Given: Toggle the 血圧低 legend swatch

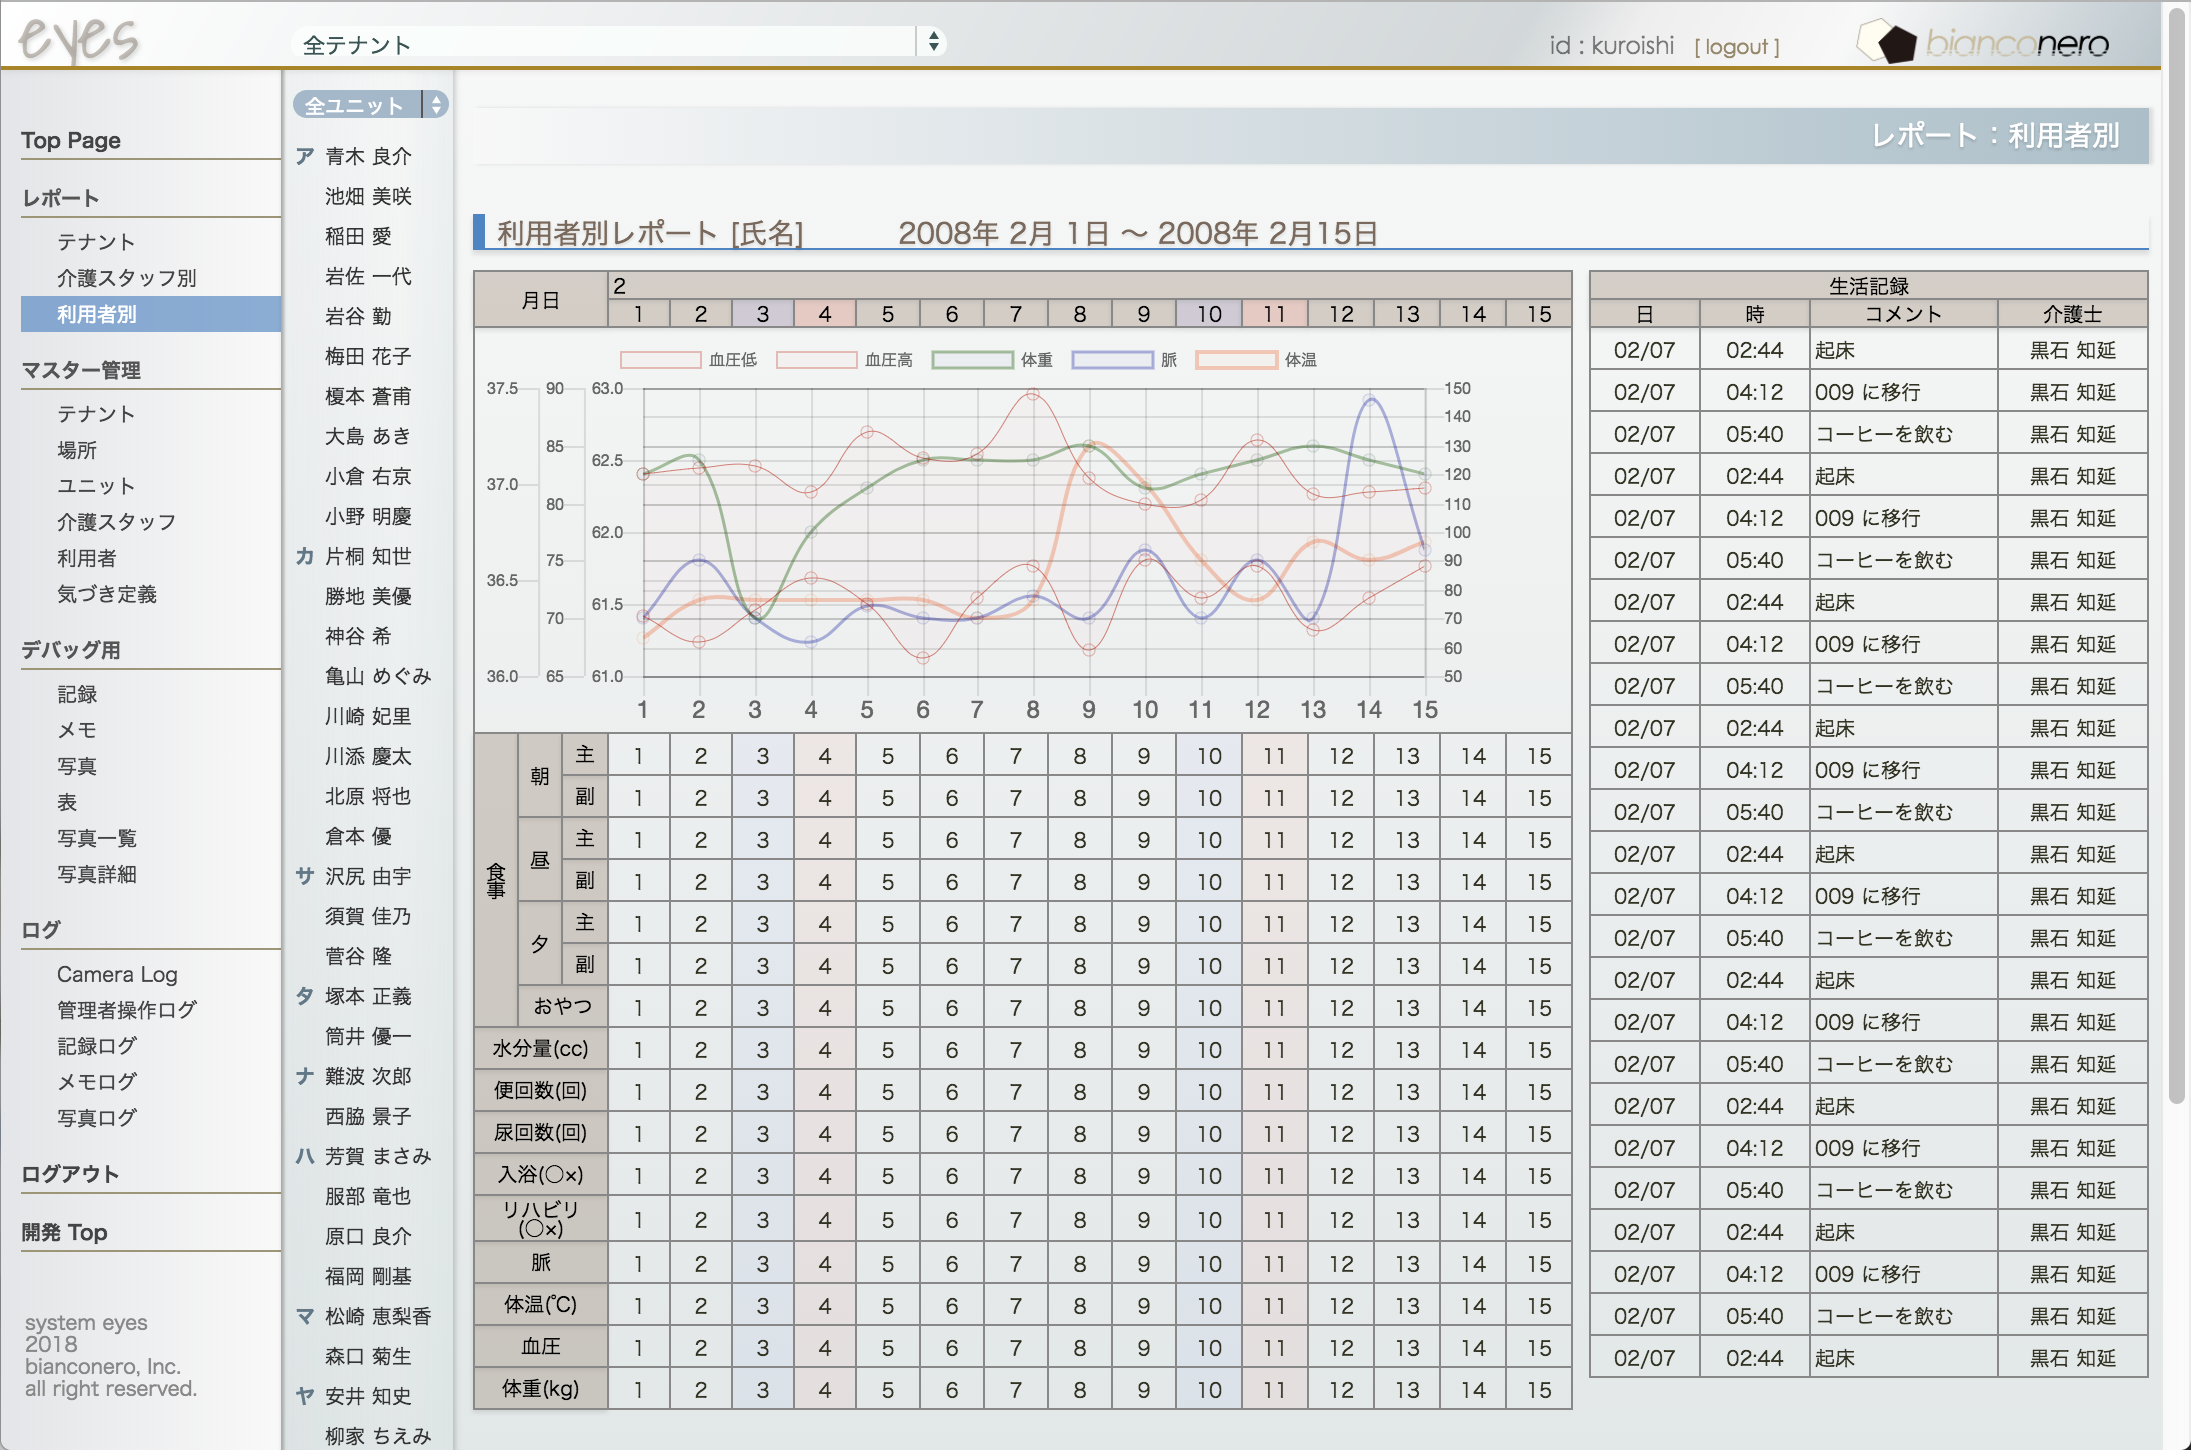Looking at the screenshot, I should [660, 360].
